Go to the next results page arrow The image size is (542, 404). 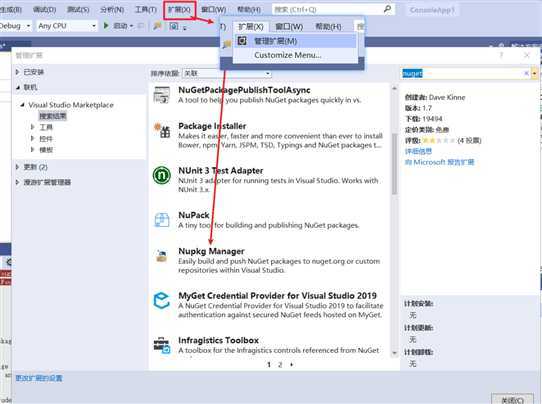[x=291, y=364]
